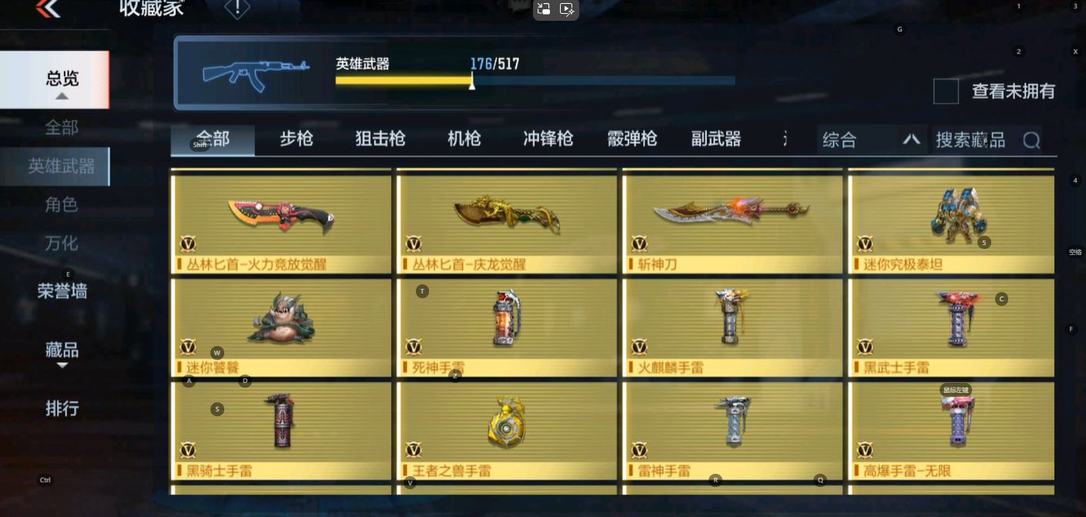Image resolution: width=1086 pixels, height=517 pixels.
Task: Click the rifle silhouette icon in 英雄武器 banner
Action: pos(256,73)
